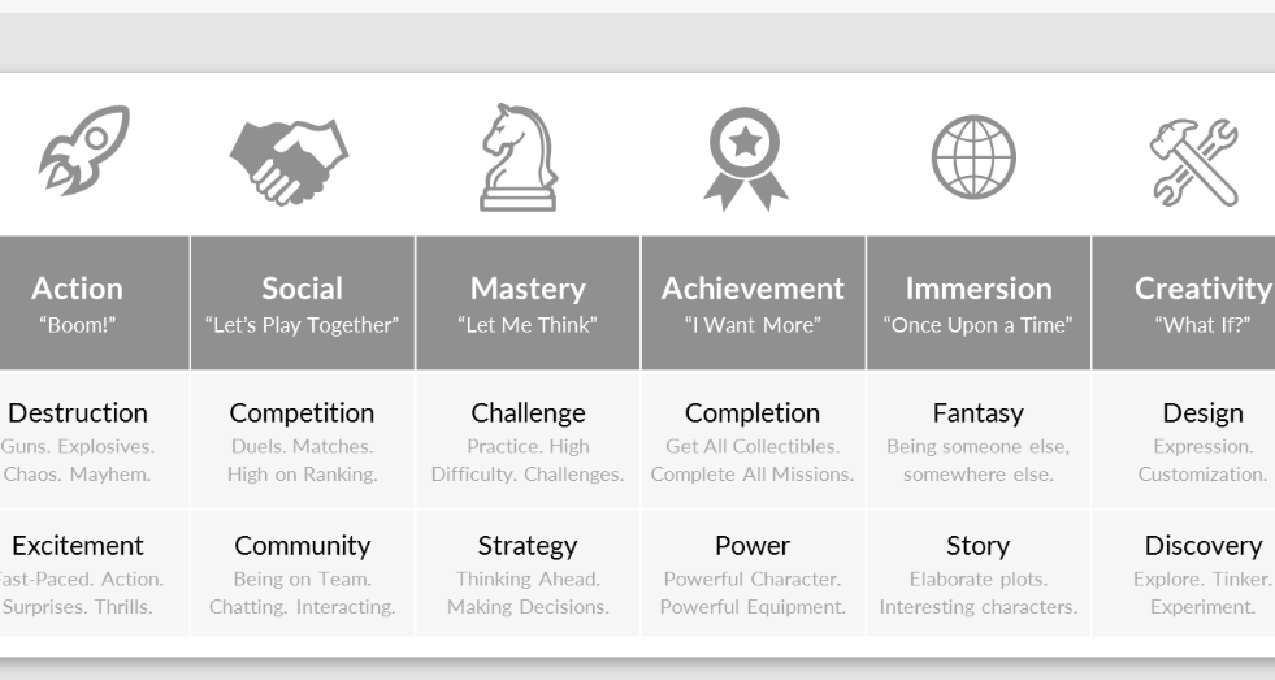Select the Fantasy cell under Immersion

point(978,441)
